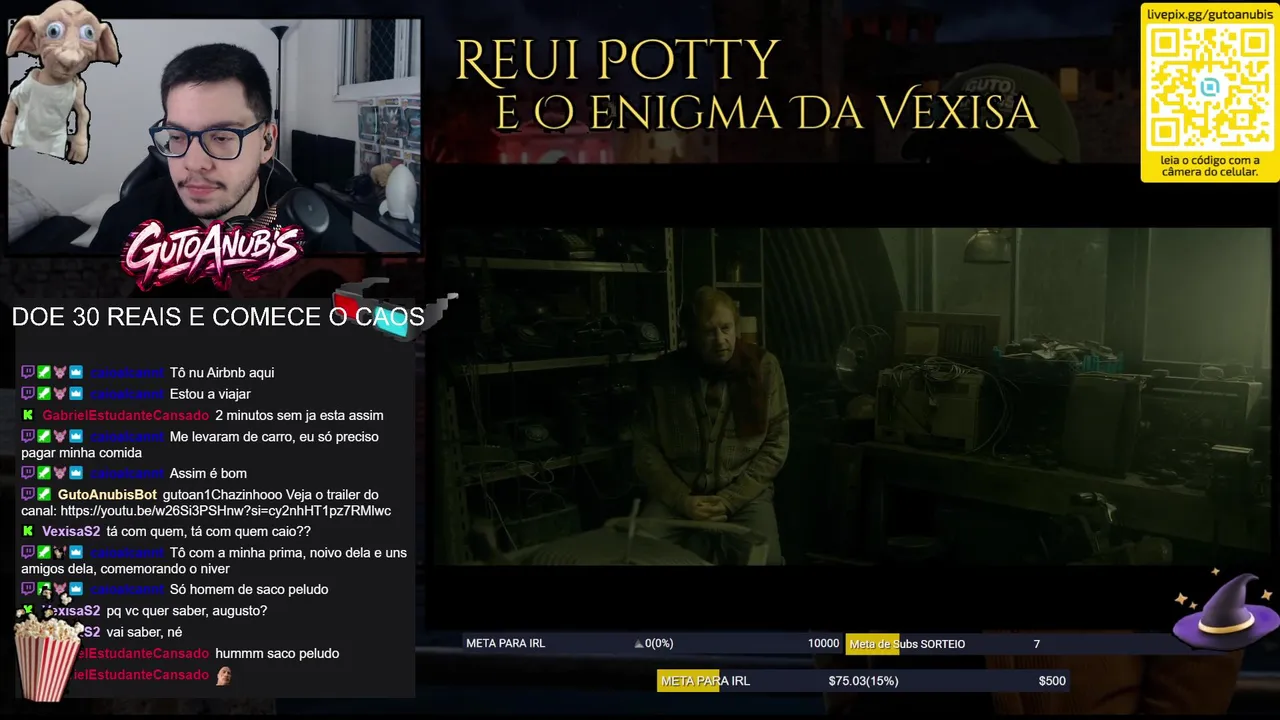Image resolution: width=1280 pixels, height=720 pixels.
Task: Click purple badge in 'Tô nu Airbnb aqui' row
Action: (x=28, y=372)
